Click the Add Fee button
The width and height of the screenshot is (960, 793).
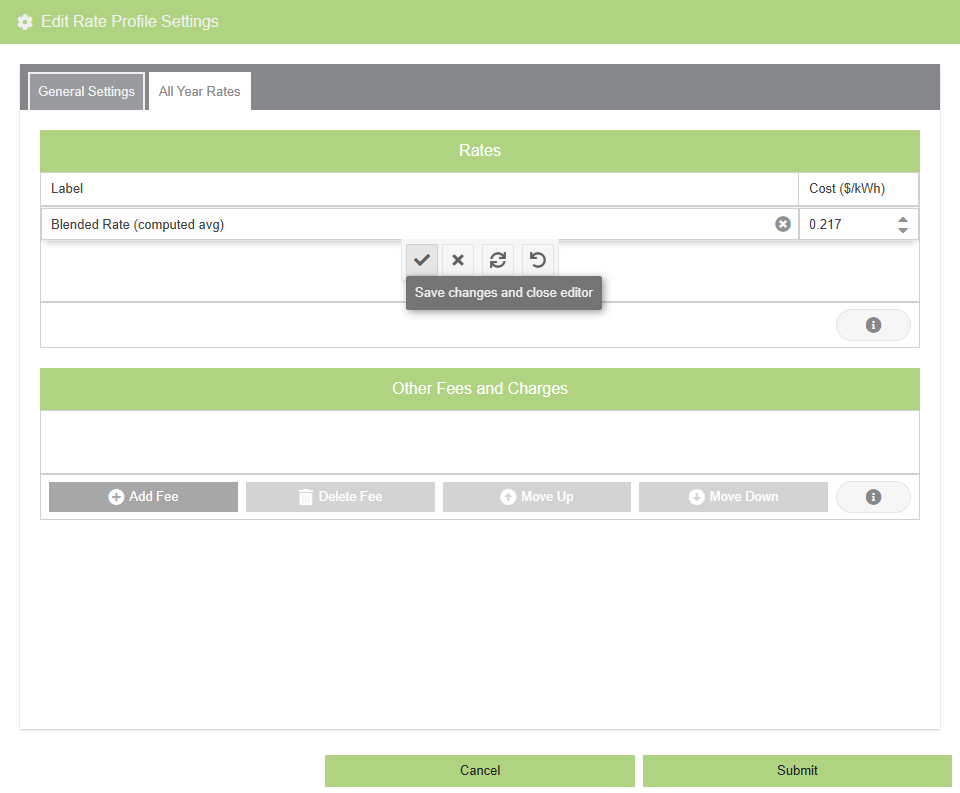[x=143, y=496]
